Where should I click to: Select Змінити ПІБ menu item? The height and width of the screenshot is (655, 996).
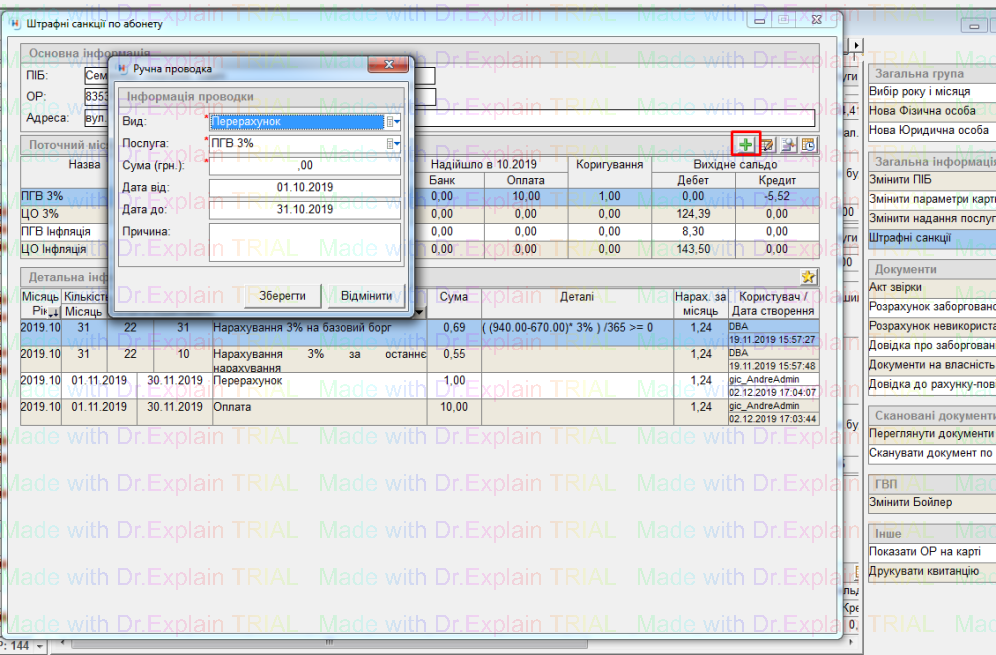(930, 180)
